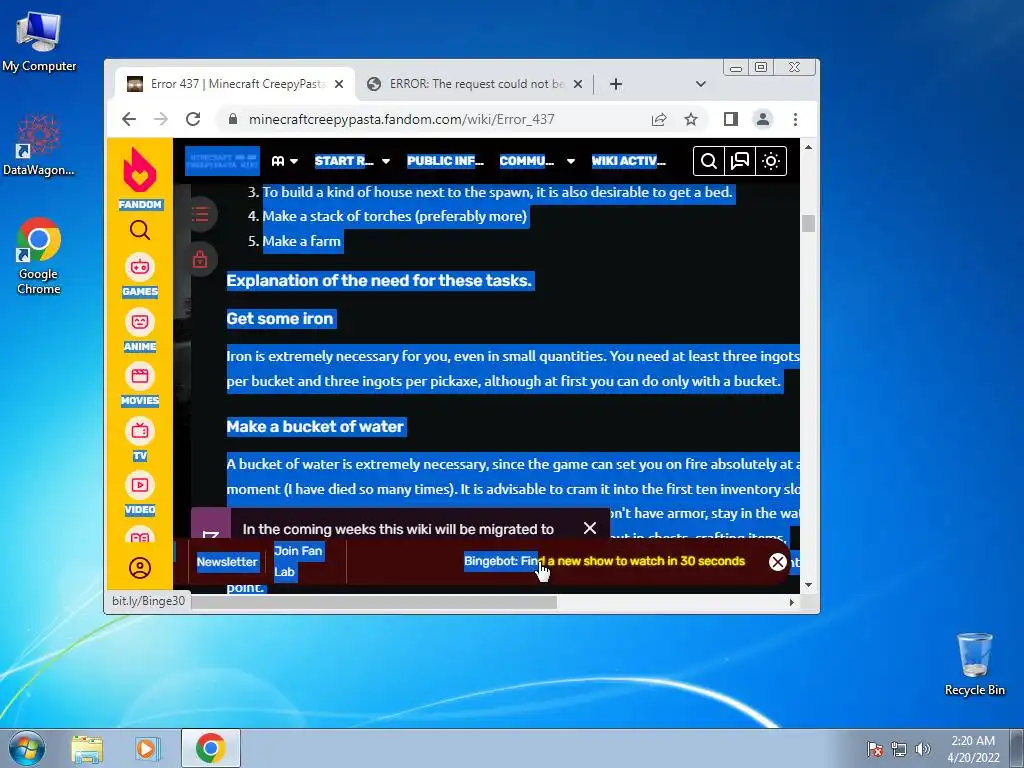Click the Newsletter link
1024x768 pixels.
point(227,562)
